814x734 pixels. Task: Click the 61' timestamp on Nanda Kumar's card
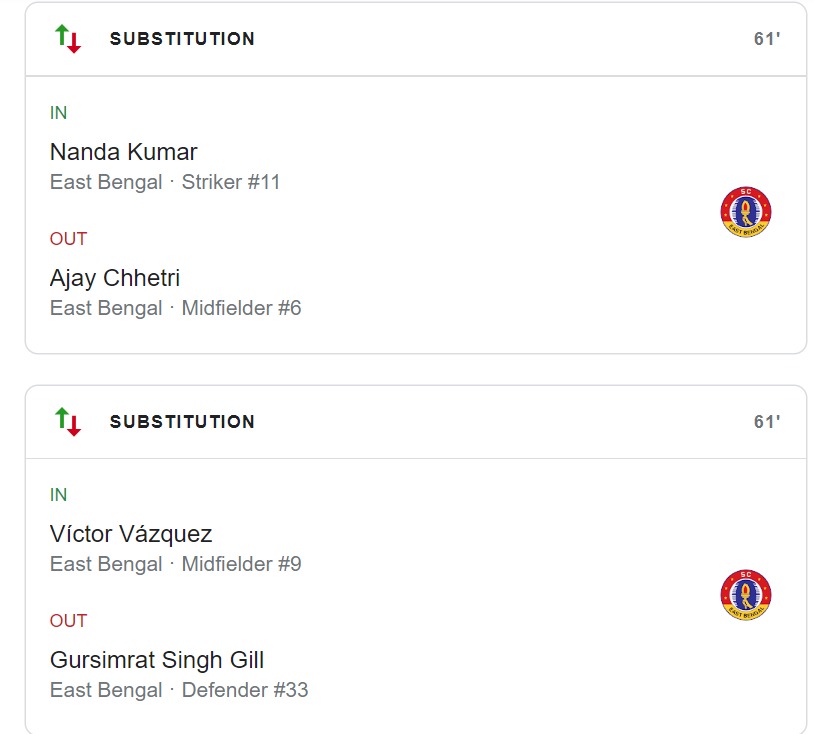(x=766, y=39)
